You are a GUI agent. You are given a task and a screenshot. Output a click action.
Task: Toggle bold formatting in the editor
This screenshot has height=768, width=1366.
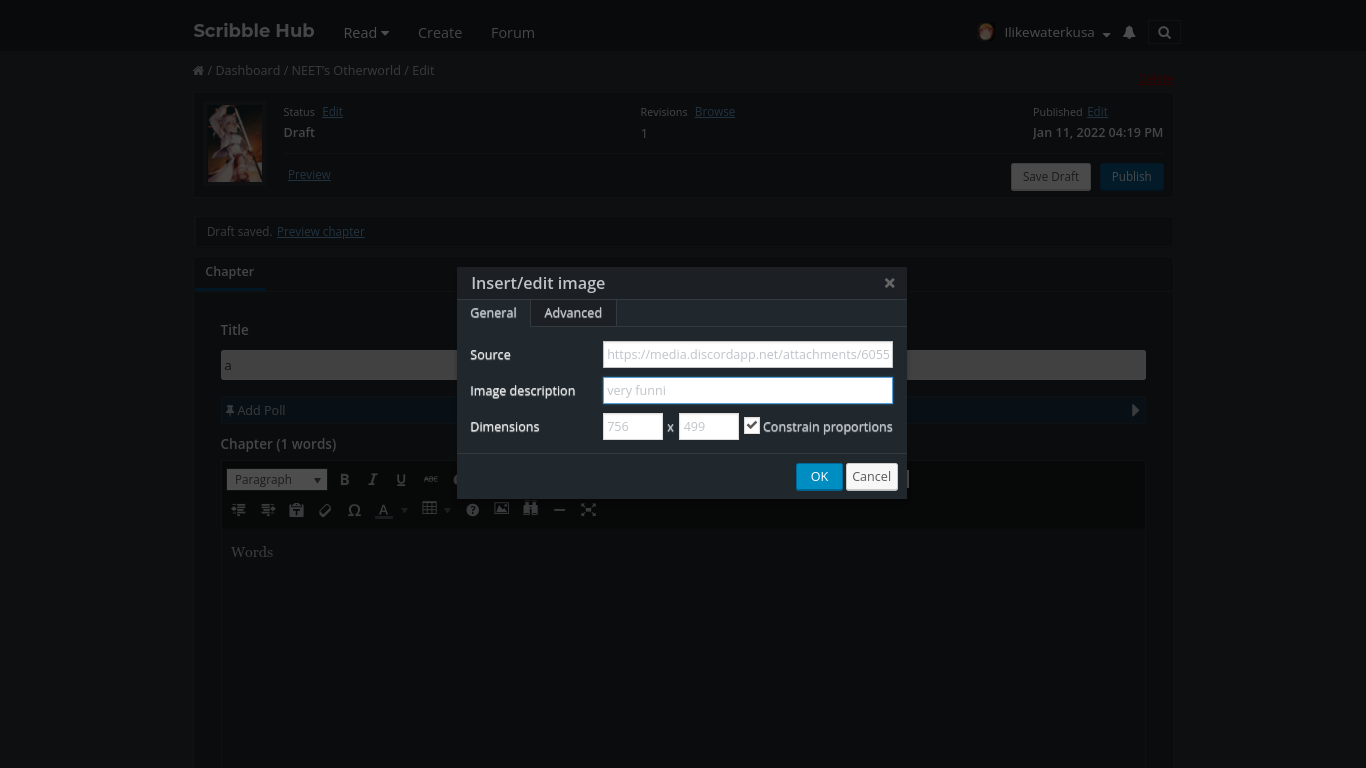(344, 479)
